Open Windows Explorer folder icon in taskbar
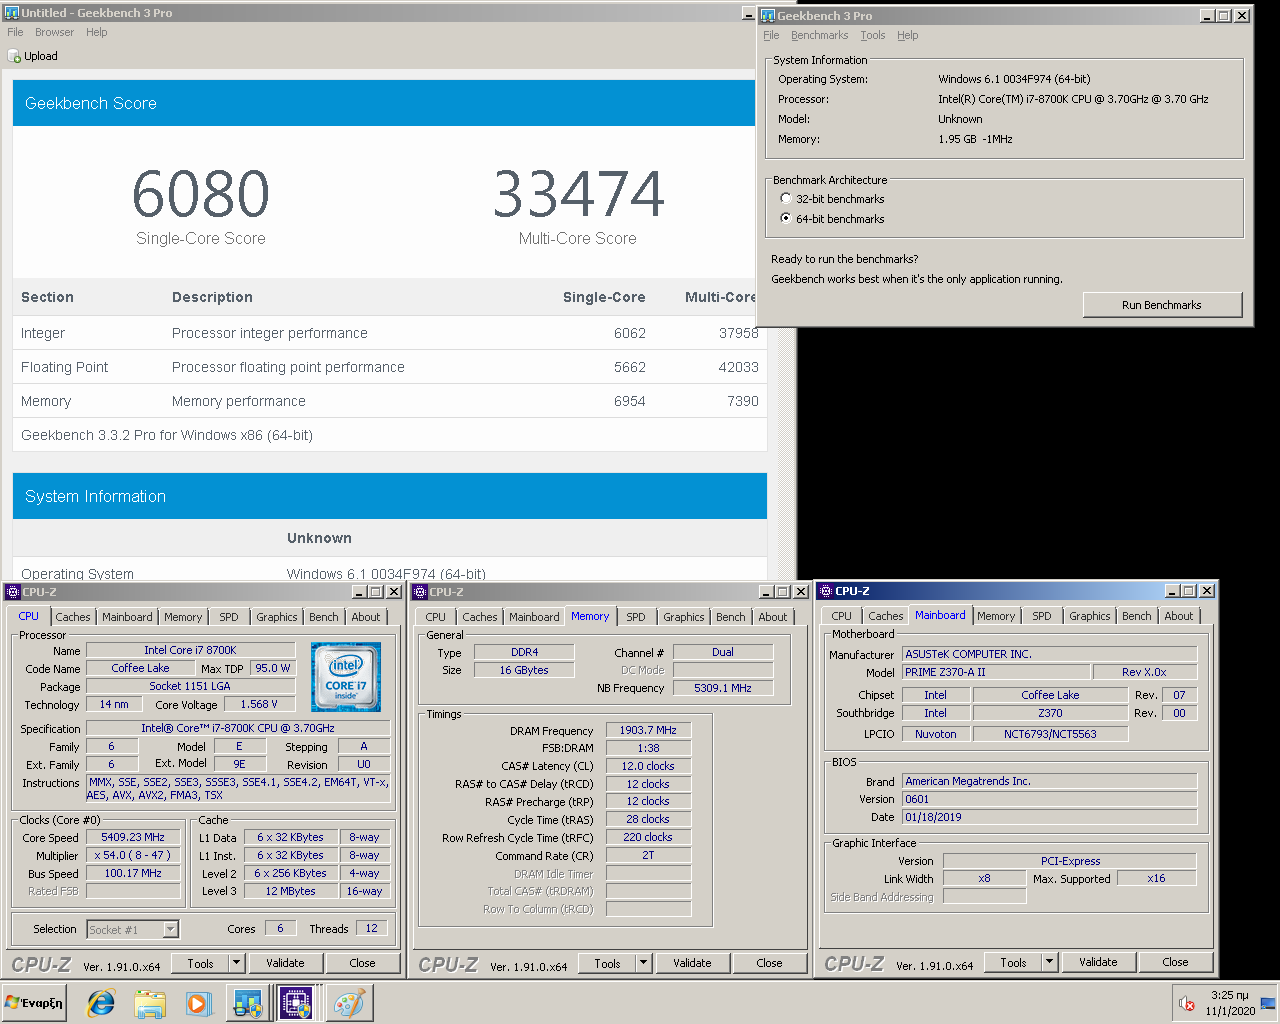The image size is (1280, 1024). pyautogui.click(x=150, y=1003)
